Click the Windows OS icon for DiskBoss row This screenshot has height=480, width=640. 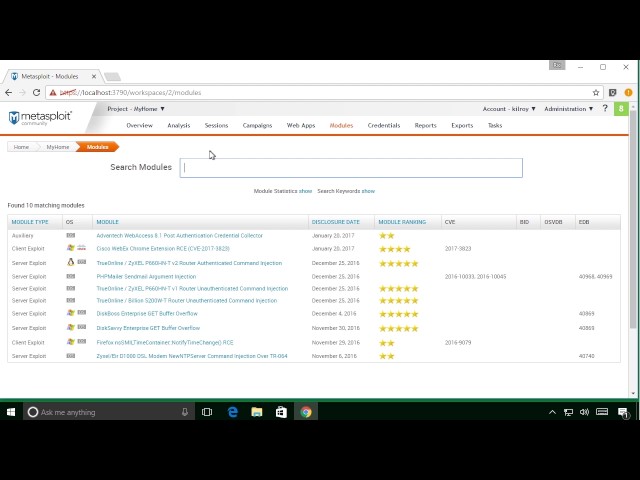tap(71, 313)
